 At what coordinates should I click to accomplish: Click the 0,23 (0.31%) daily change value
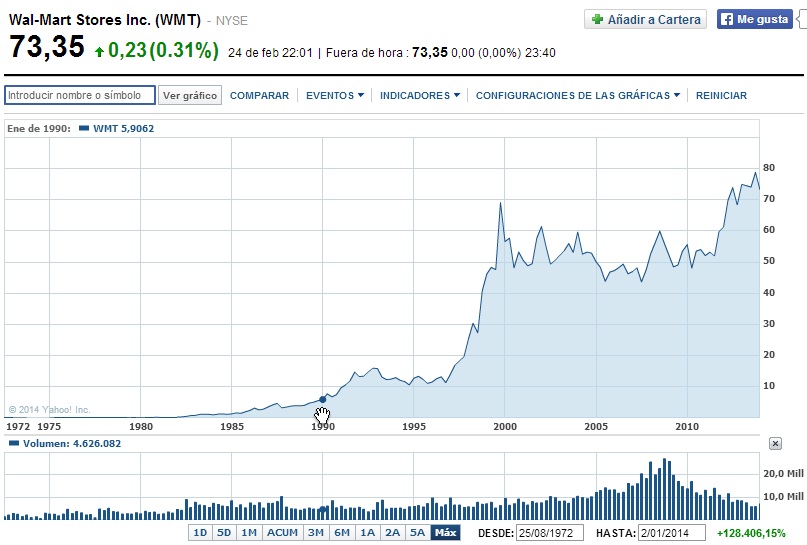coord(163,50)
